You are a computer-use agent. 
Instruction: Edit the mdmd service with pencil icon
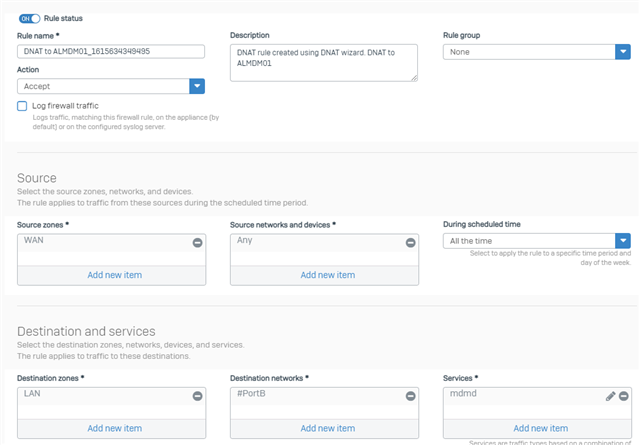click(611, 396)
